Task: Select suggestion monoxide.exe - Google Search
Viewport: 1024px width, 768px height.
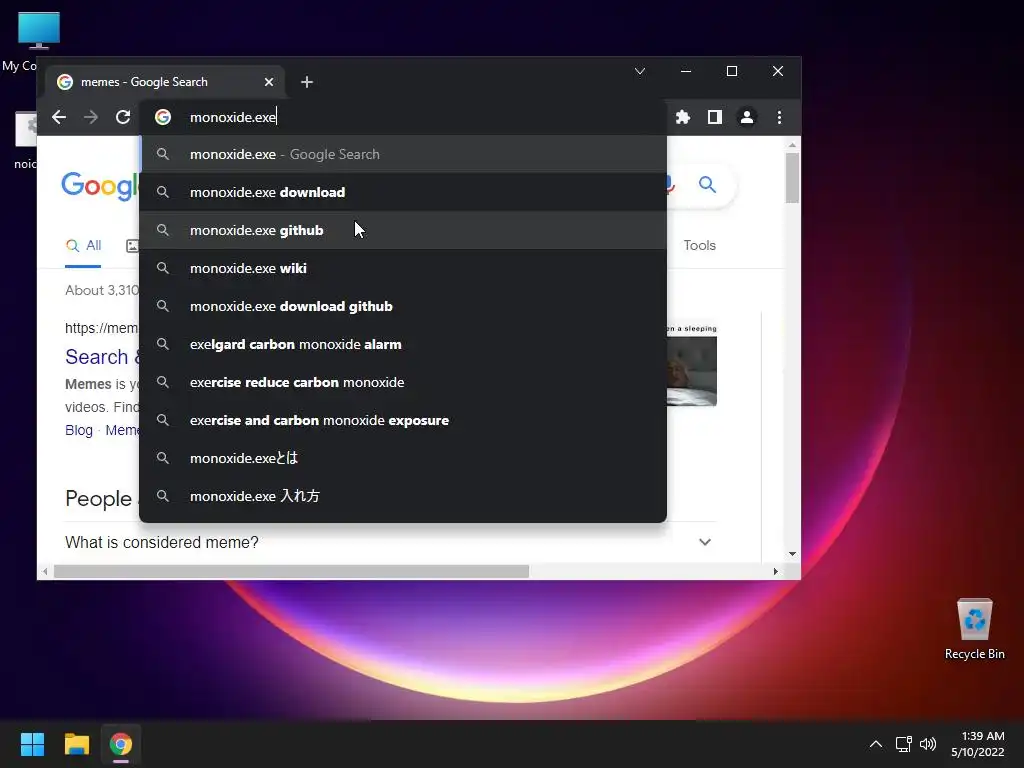Action: point(403,154)
